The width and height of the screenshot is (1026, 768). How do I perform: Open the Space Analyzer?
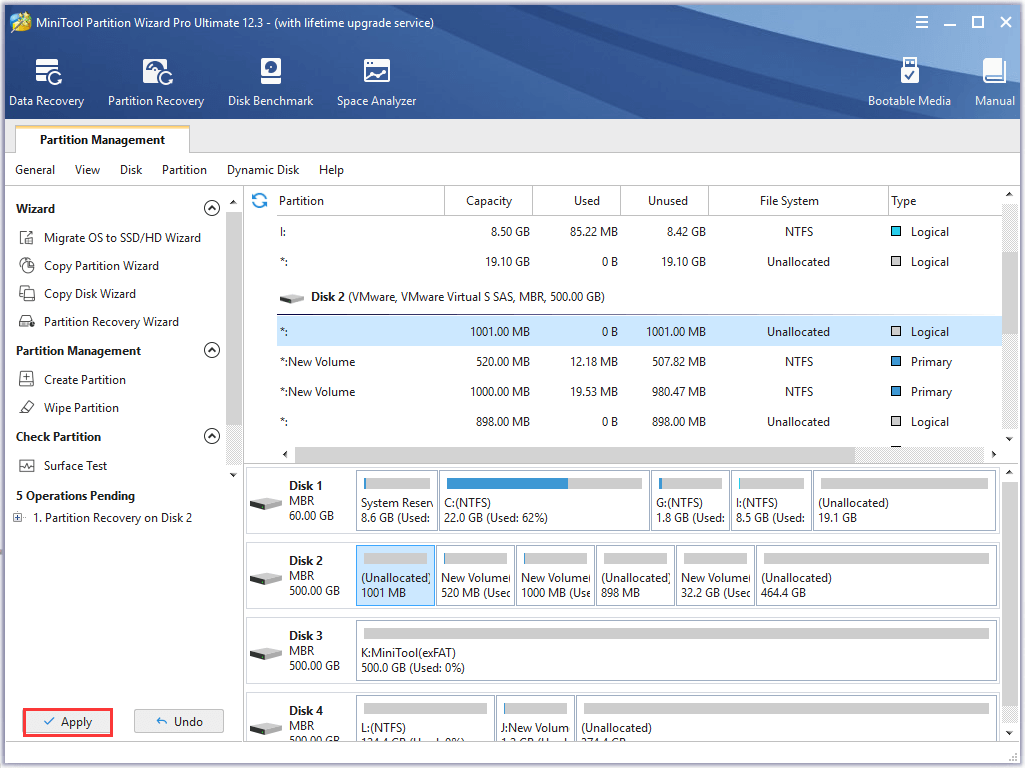point(376,80)
